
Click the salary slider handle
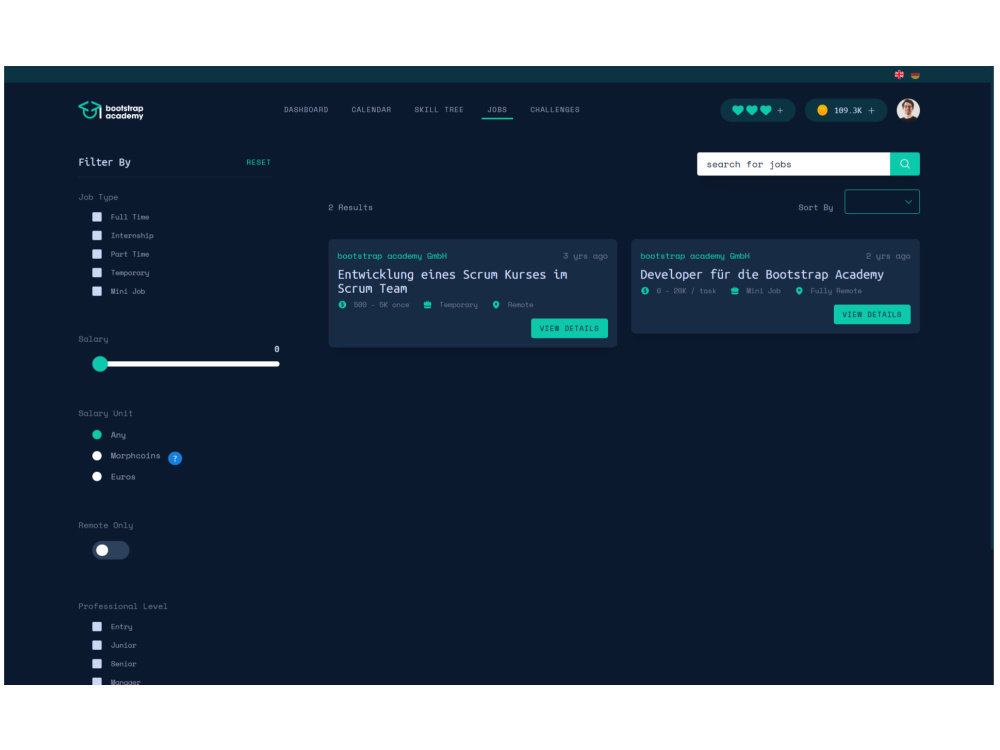coord(99,364)
